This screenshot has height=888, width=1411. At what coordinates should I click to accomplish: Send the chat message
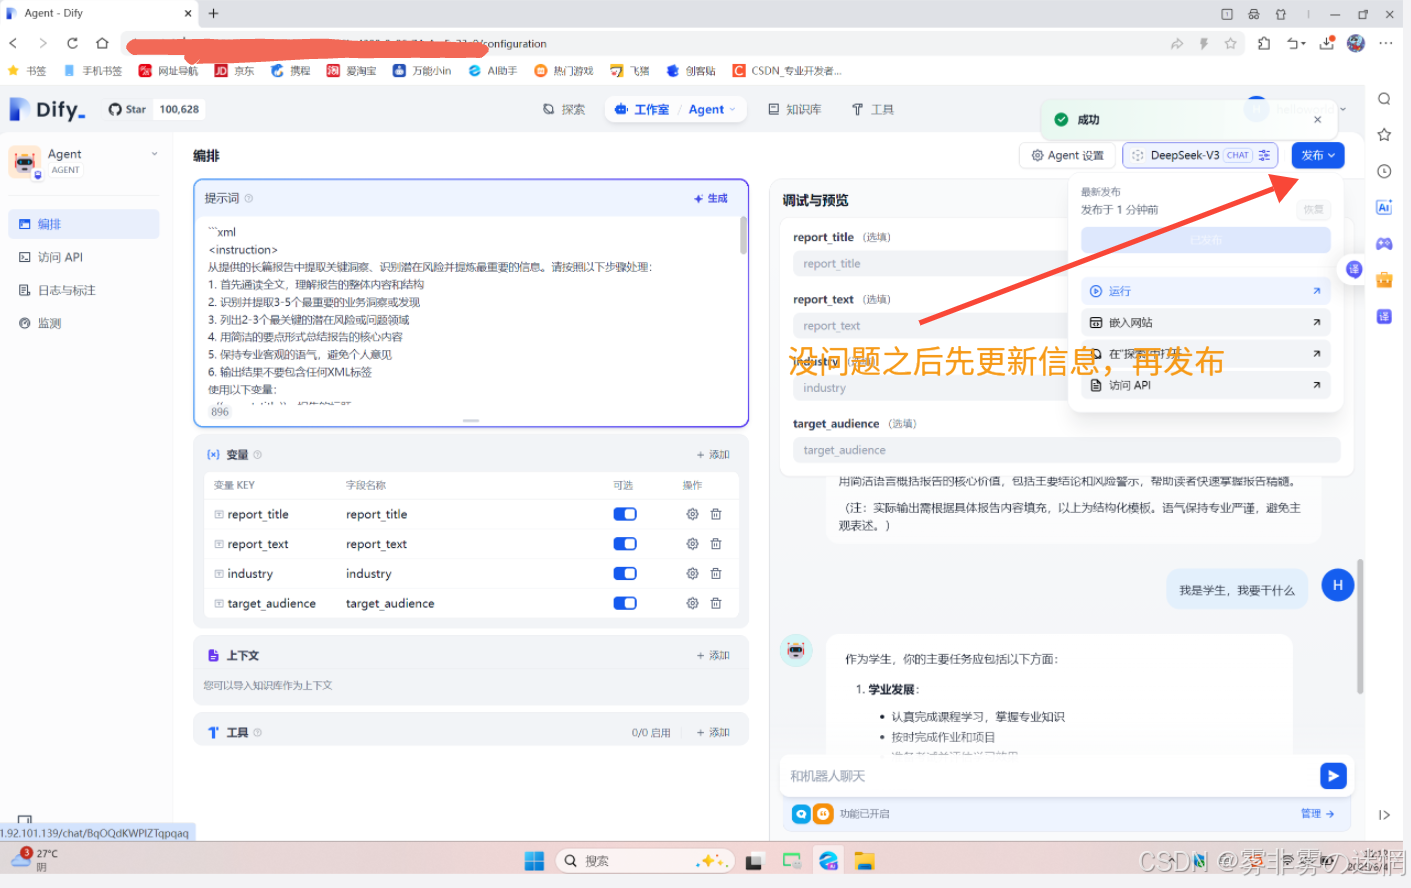point(1333,775)
